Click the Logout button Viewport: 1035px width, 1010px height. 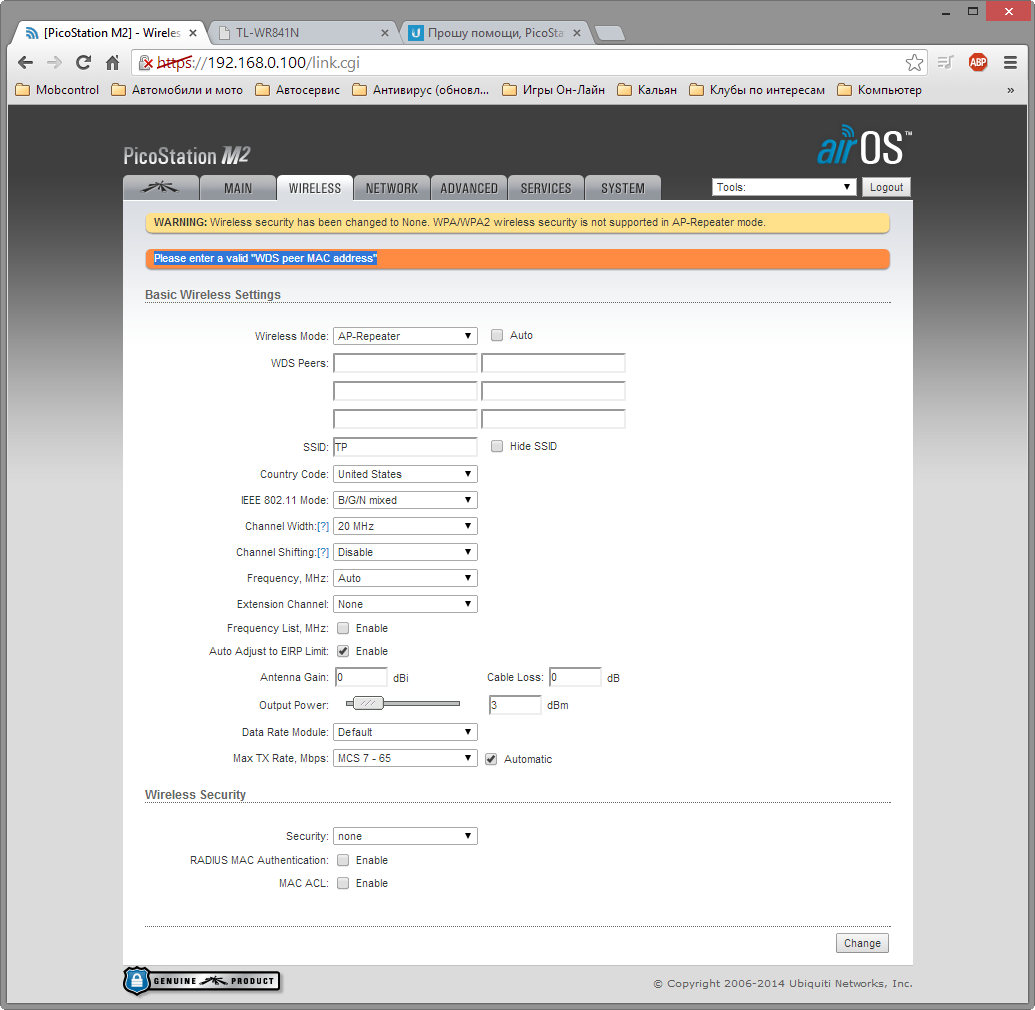(886, 187)
